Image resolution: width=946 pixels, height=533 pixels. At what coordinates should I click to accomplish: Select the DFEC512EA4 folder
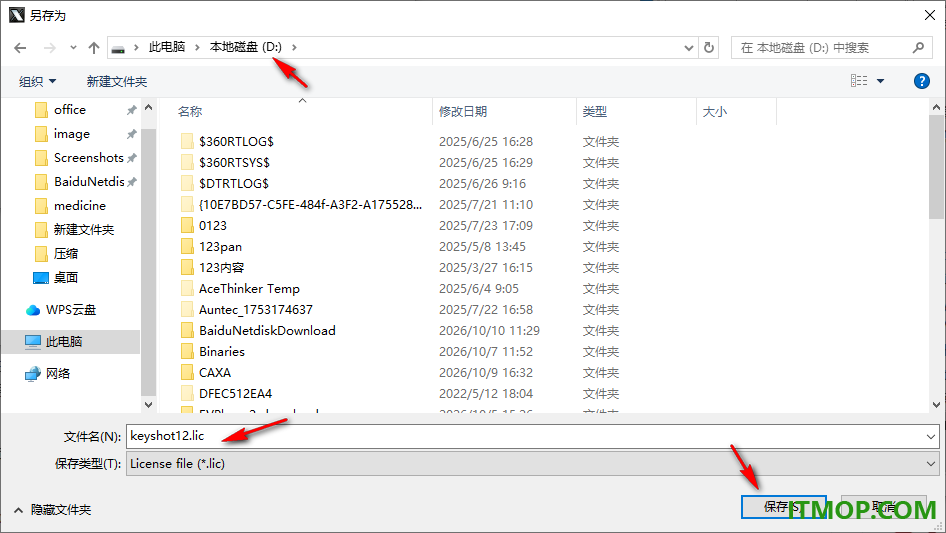tap(235, 394)
